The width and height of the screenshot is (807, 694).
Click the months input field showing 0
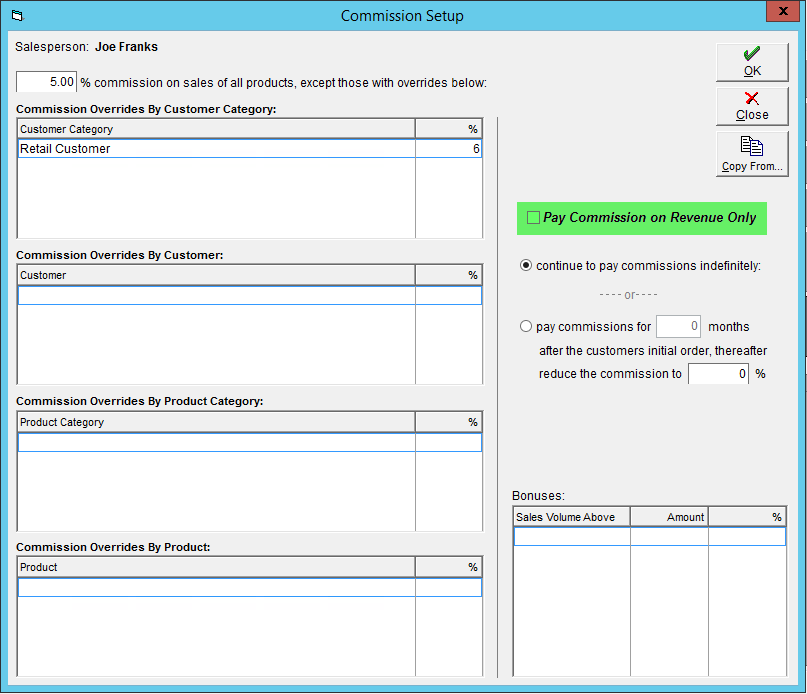click(x=678, y=326)
